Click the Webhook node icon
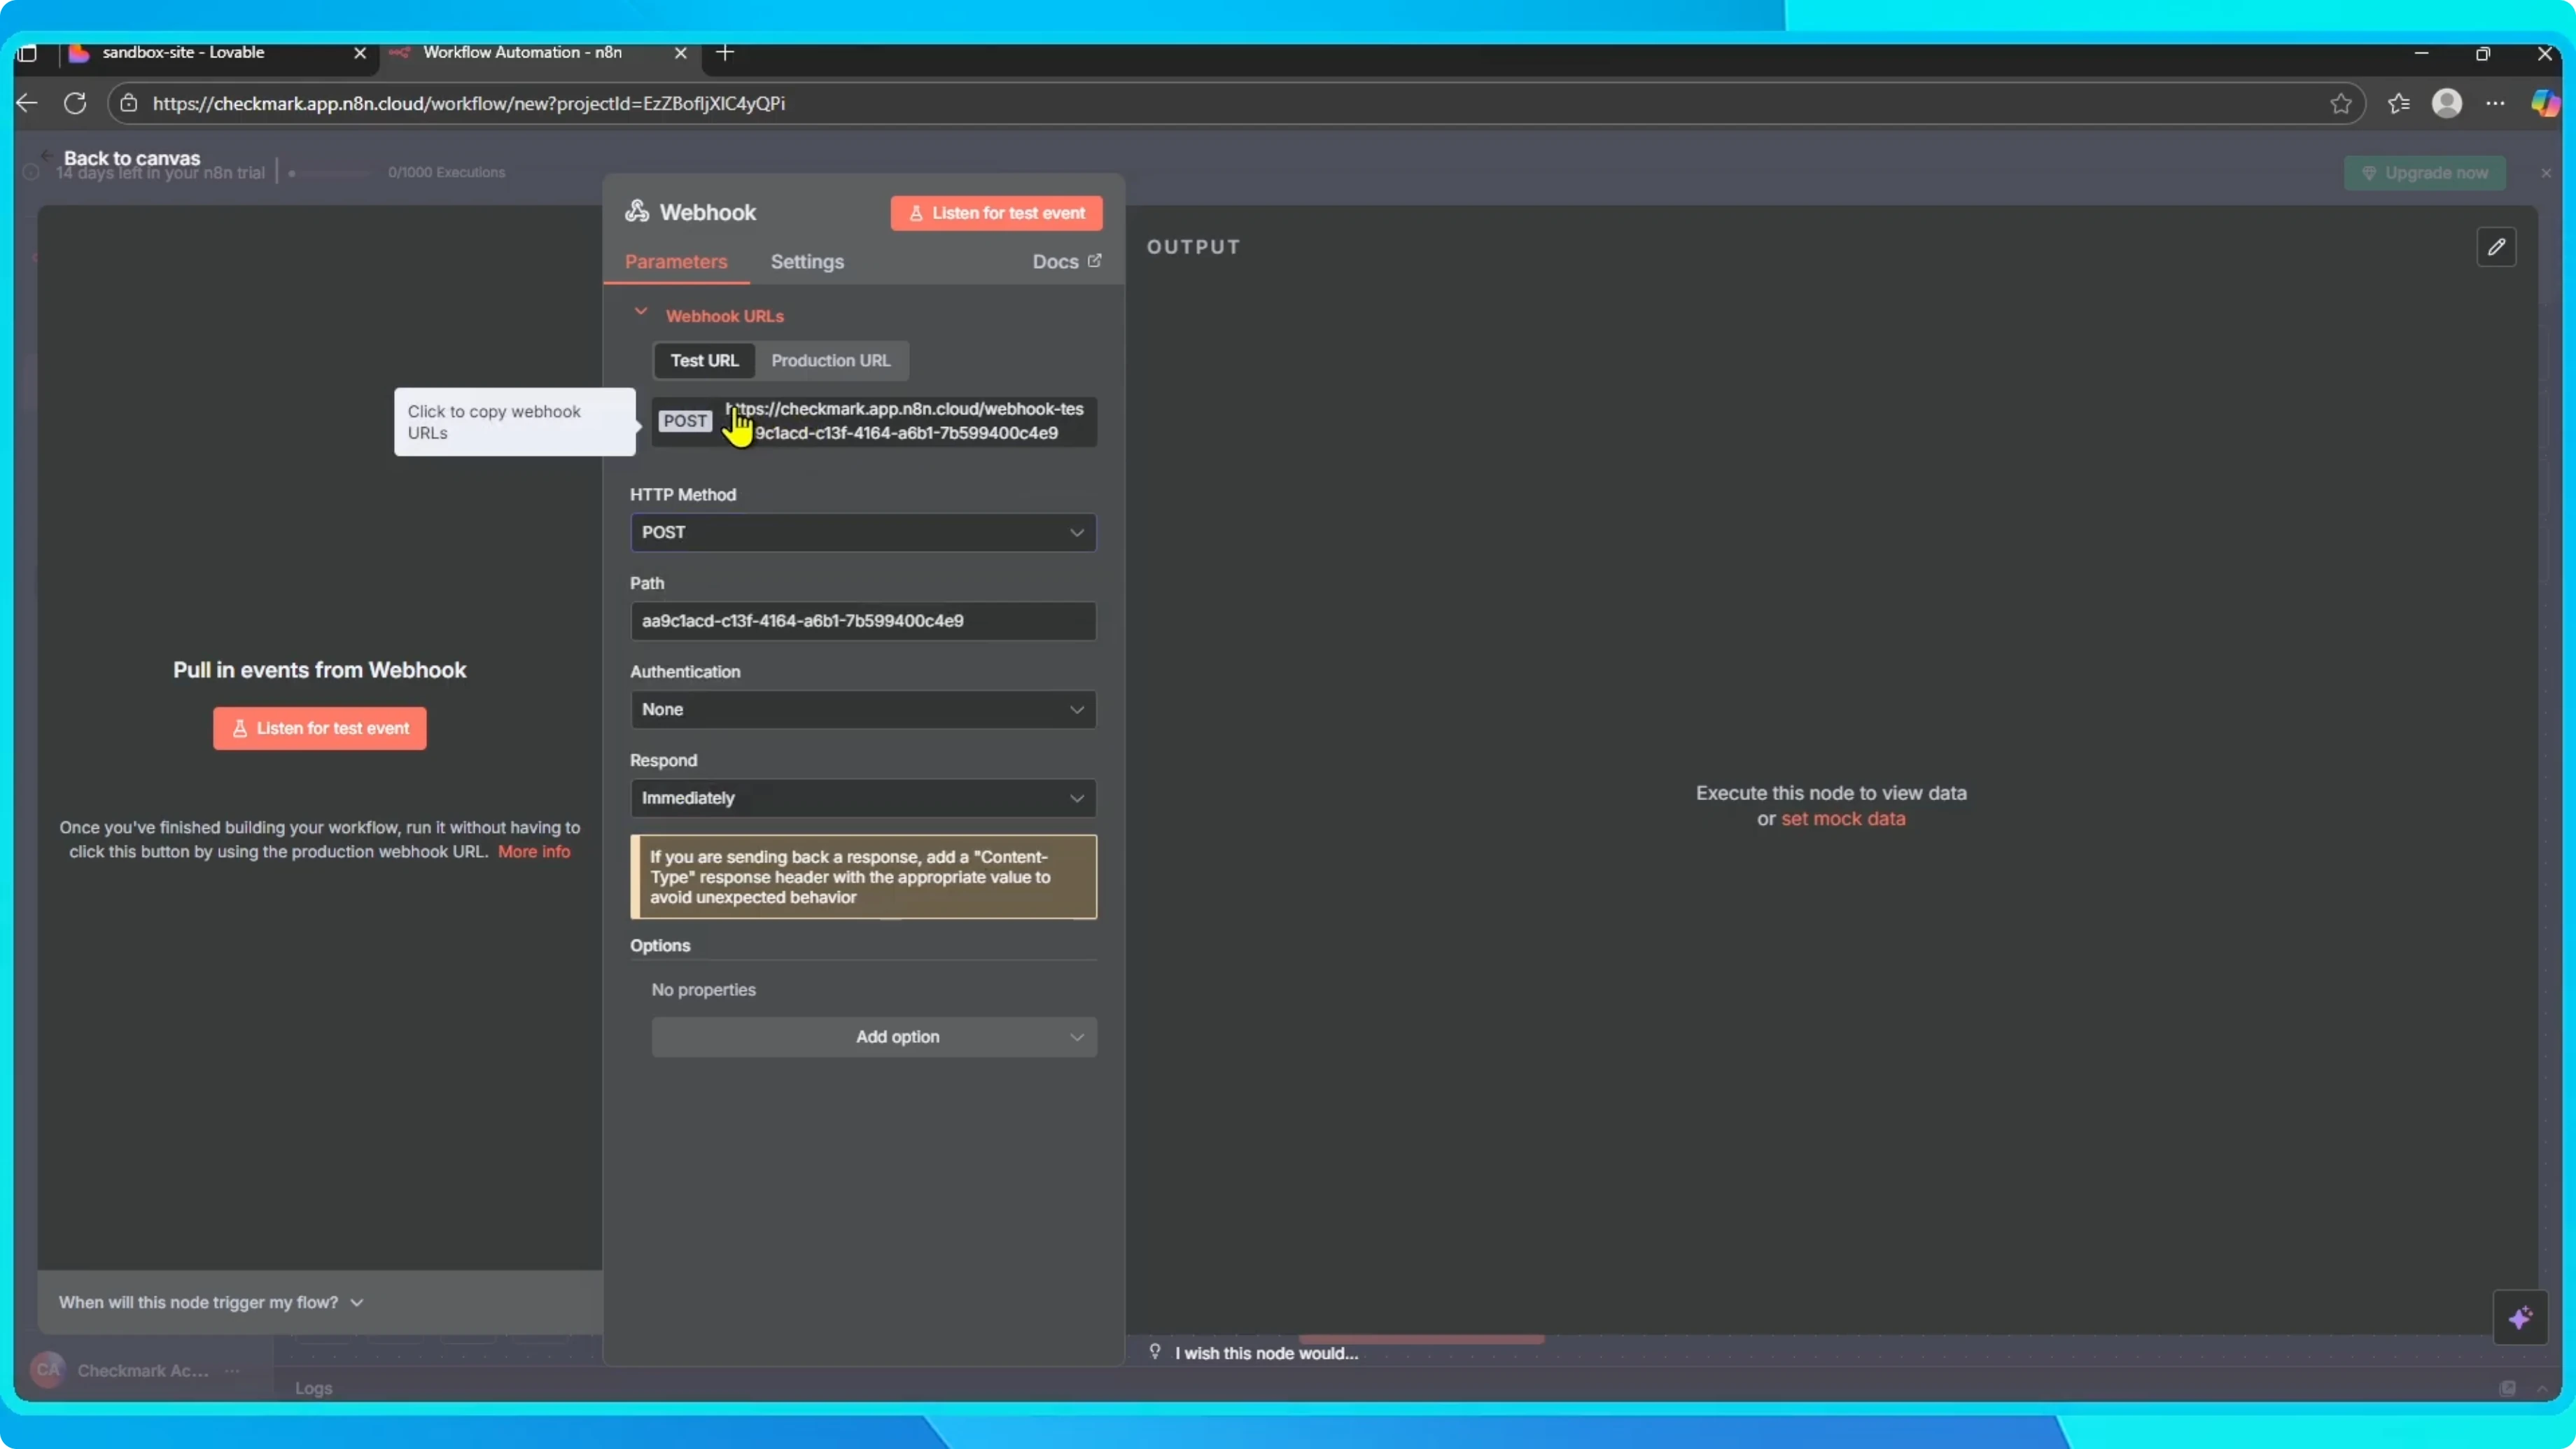This screenshot has width=2576, height=1449. click(x=637, y=211)
